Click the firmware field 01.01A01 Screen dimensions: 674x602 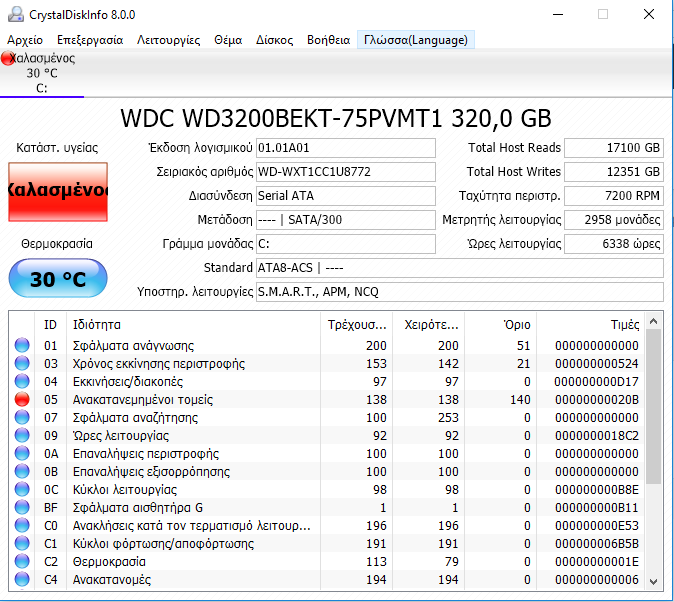346,148
